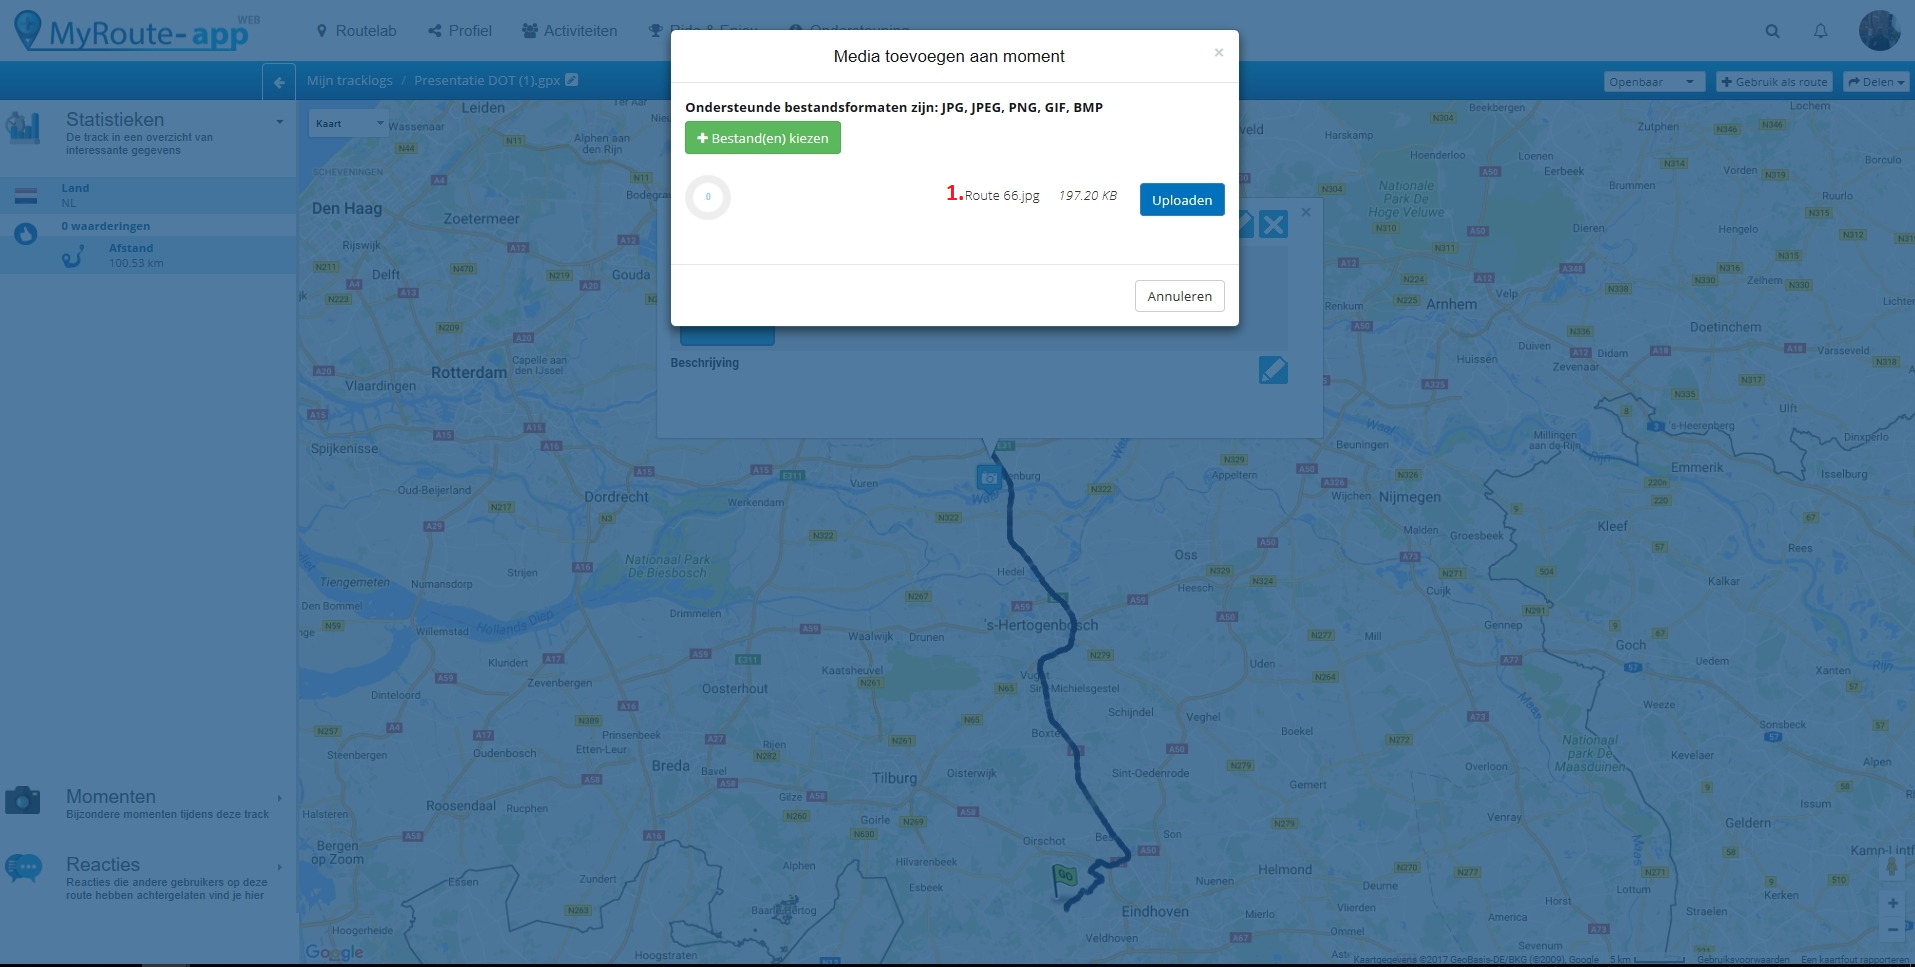Click the ratings flame icon
This screenshot has height=967, width=1915.
26,234
